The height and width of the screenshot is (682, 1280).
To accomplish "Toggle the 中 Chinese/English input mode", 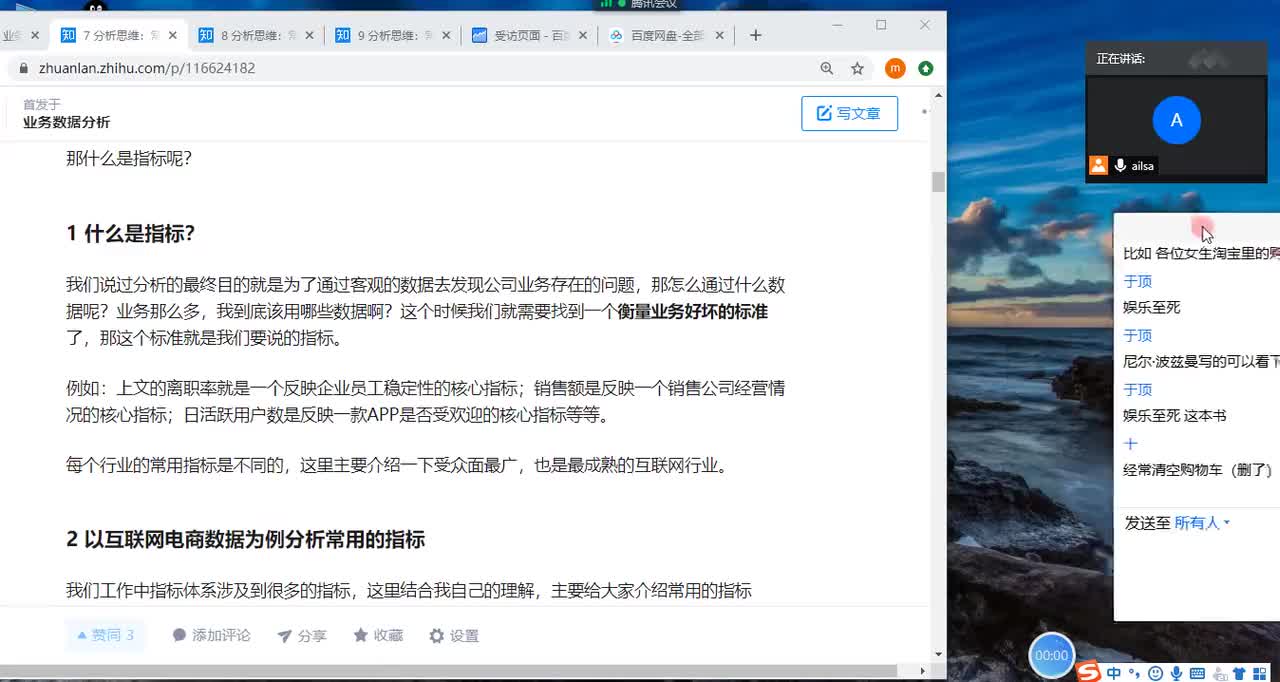I will point(1114,674).
